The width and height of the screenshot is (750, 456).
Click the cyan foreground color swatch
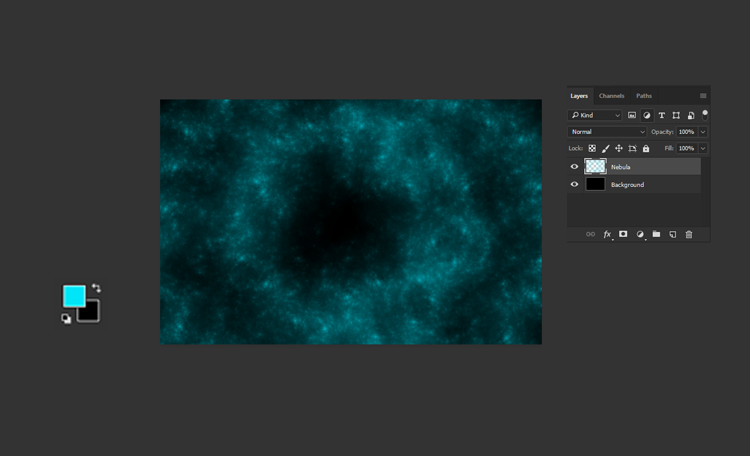[x=73, y=295]
